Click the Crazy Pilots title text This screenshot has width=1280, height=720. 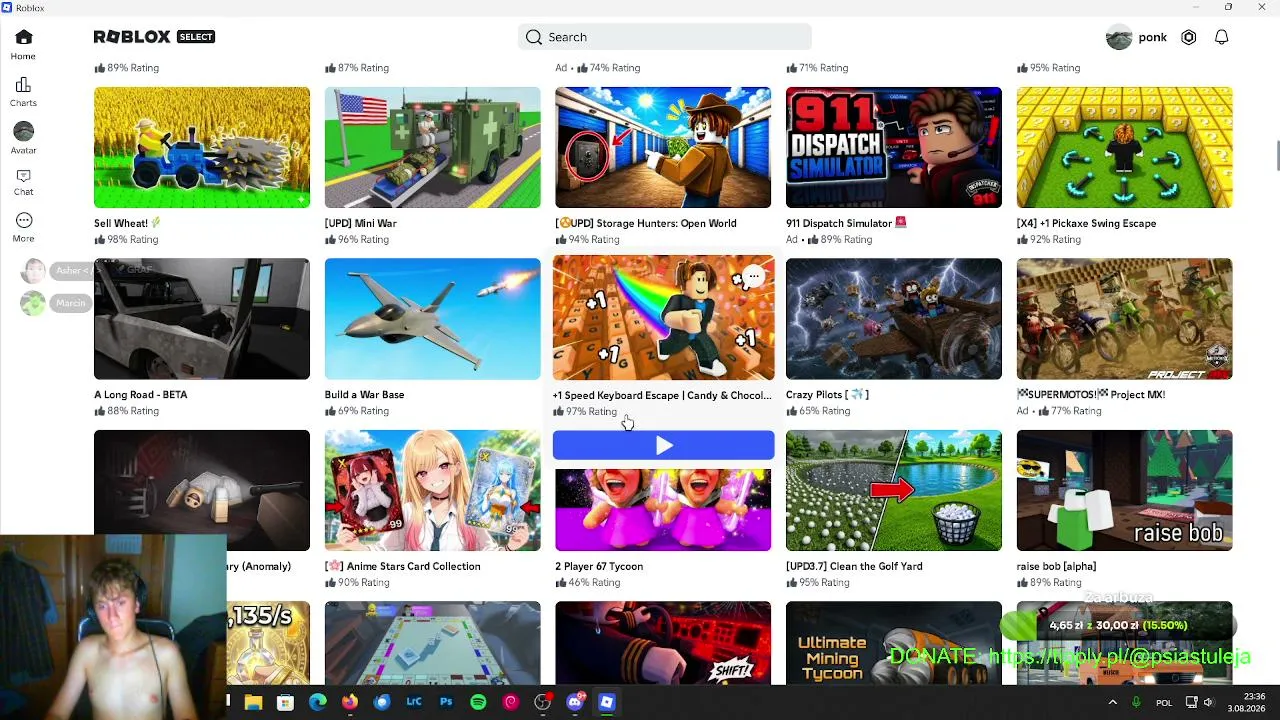pos(827,395)
